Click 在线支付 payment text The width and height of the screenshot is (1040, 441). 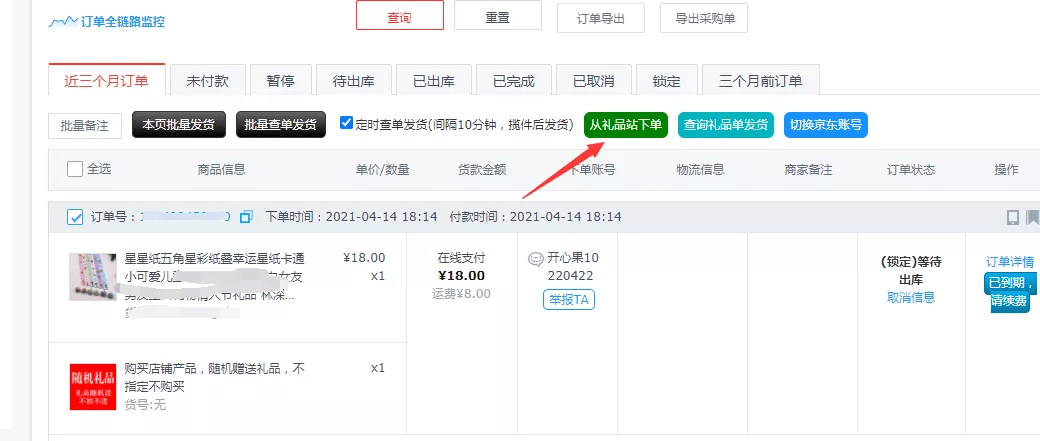coord(462,258)
